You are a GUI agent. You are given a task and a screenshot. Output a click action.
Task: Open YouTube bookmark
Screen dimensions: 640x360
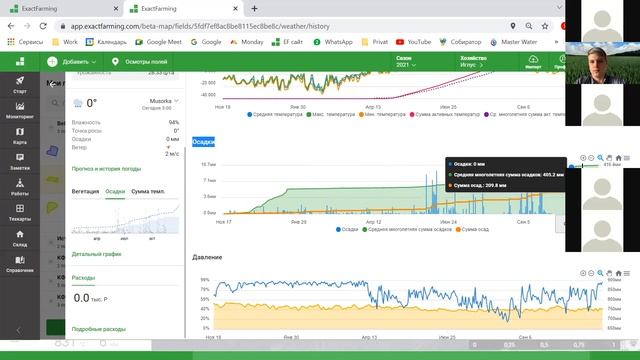click(x=413, y=42)
